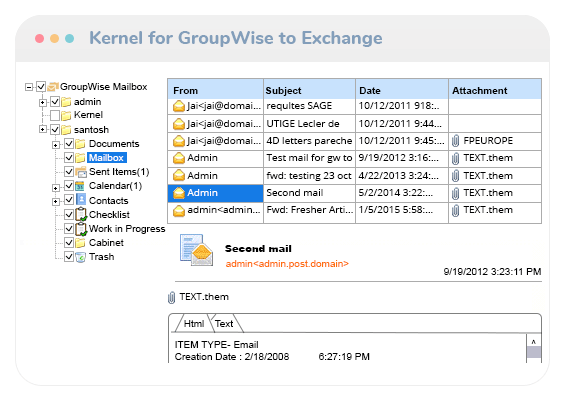Select the Cabinet folder label
565x401 pixels.
point(106,243)
